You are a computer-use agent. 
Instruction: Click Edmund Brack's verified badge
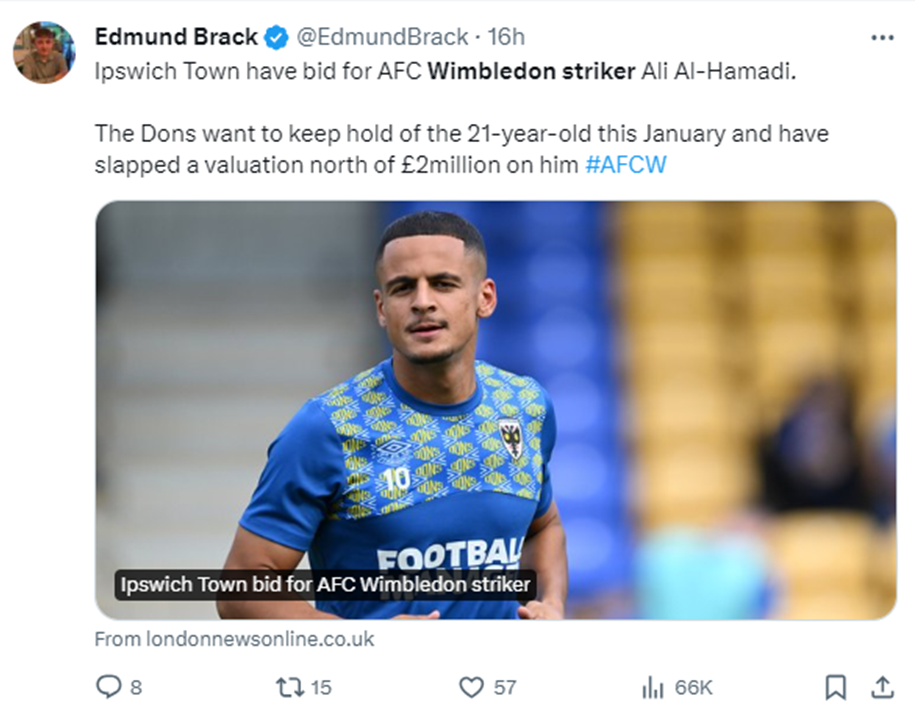tap(276, 38)
